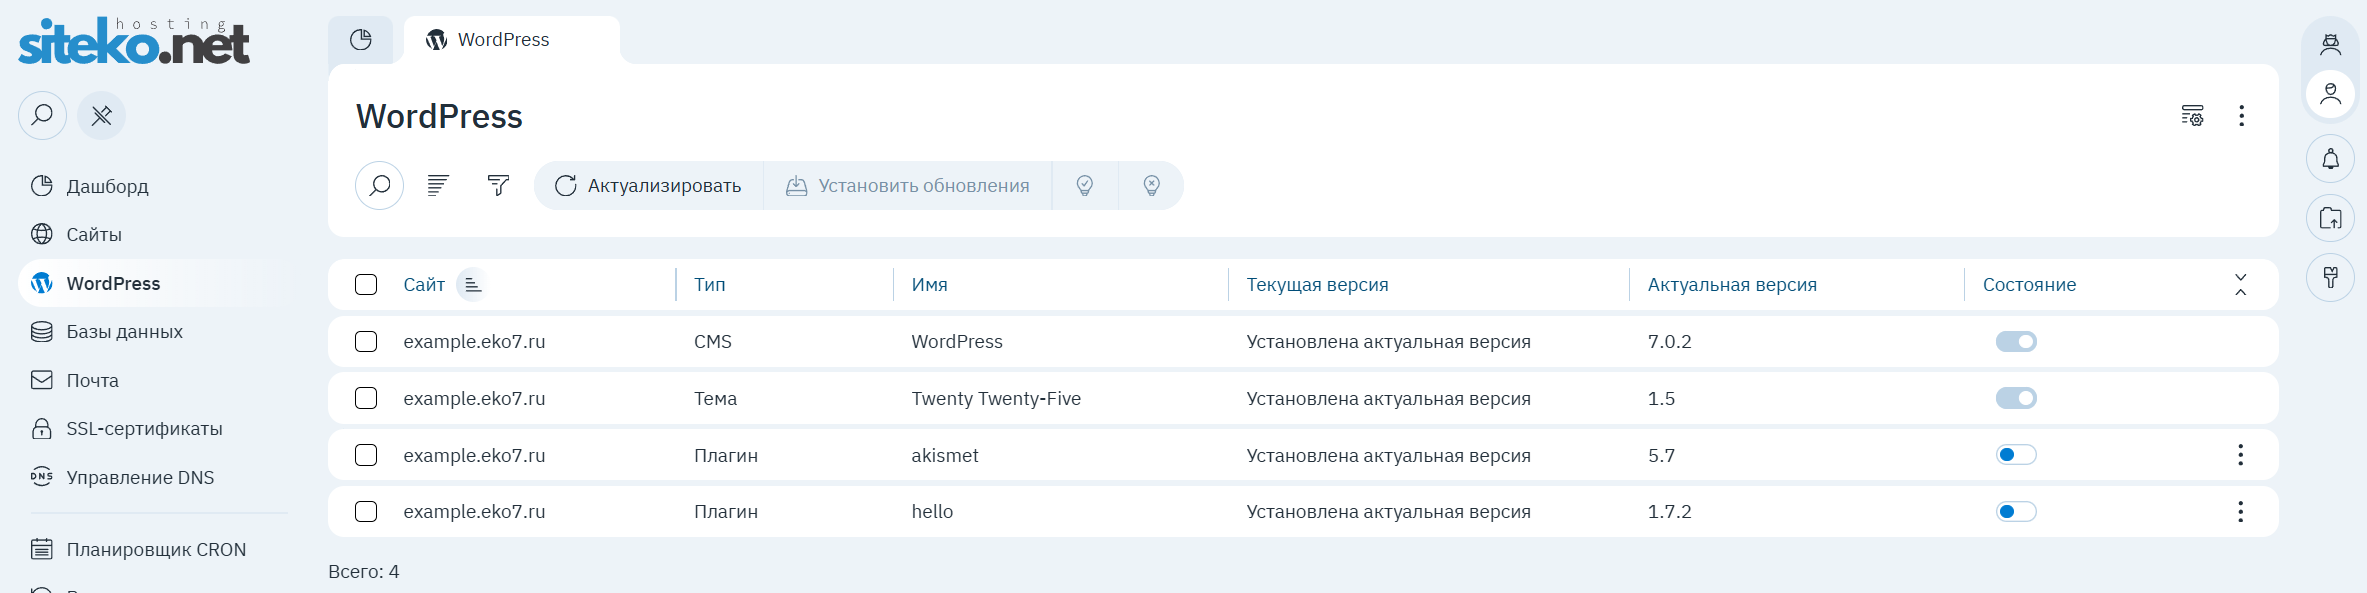Click the Всего: 4 total label
The image size is (2367, 593).
point(363,571)
